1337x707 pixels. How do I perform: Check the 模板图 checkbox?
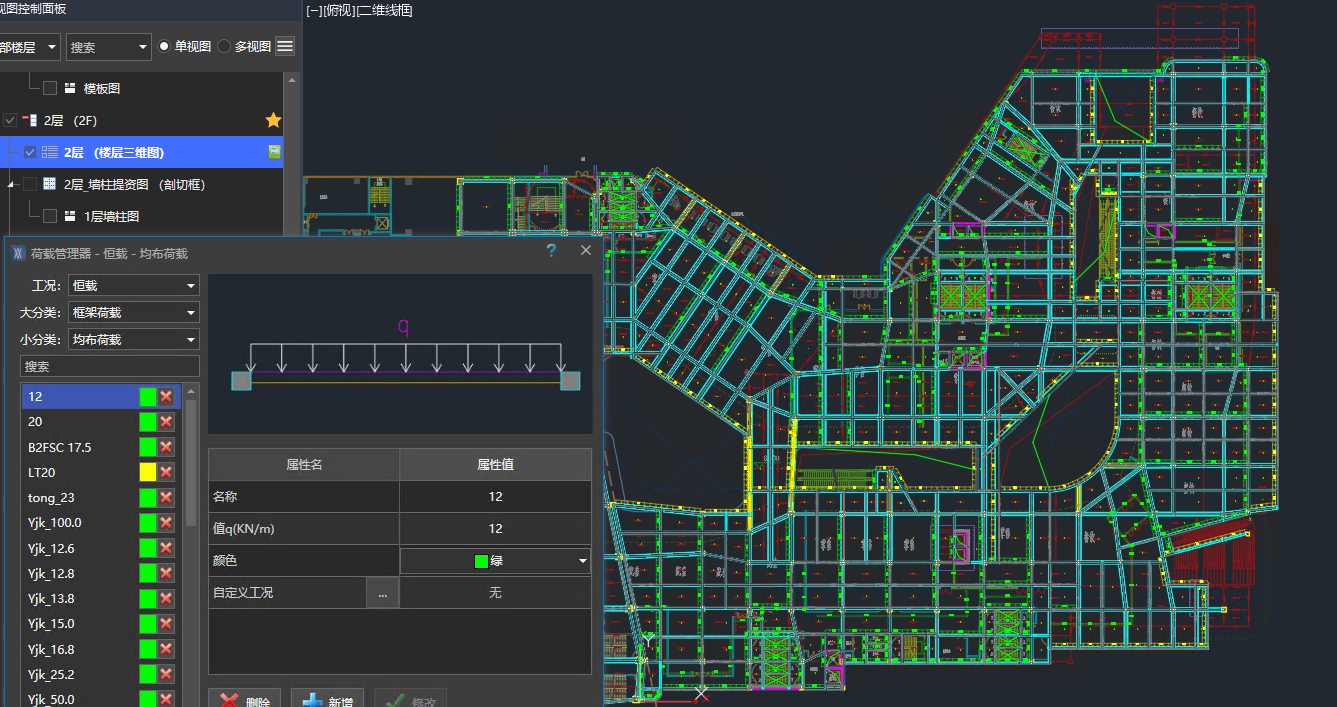coord(50,88)
